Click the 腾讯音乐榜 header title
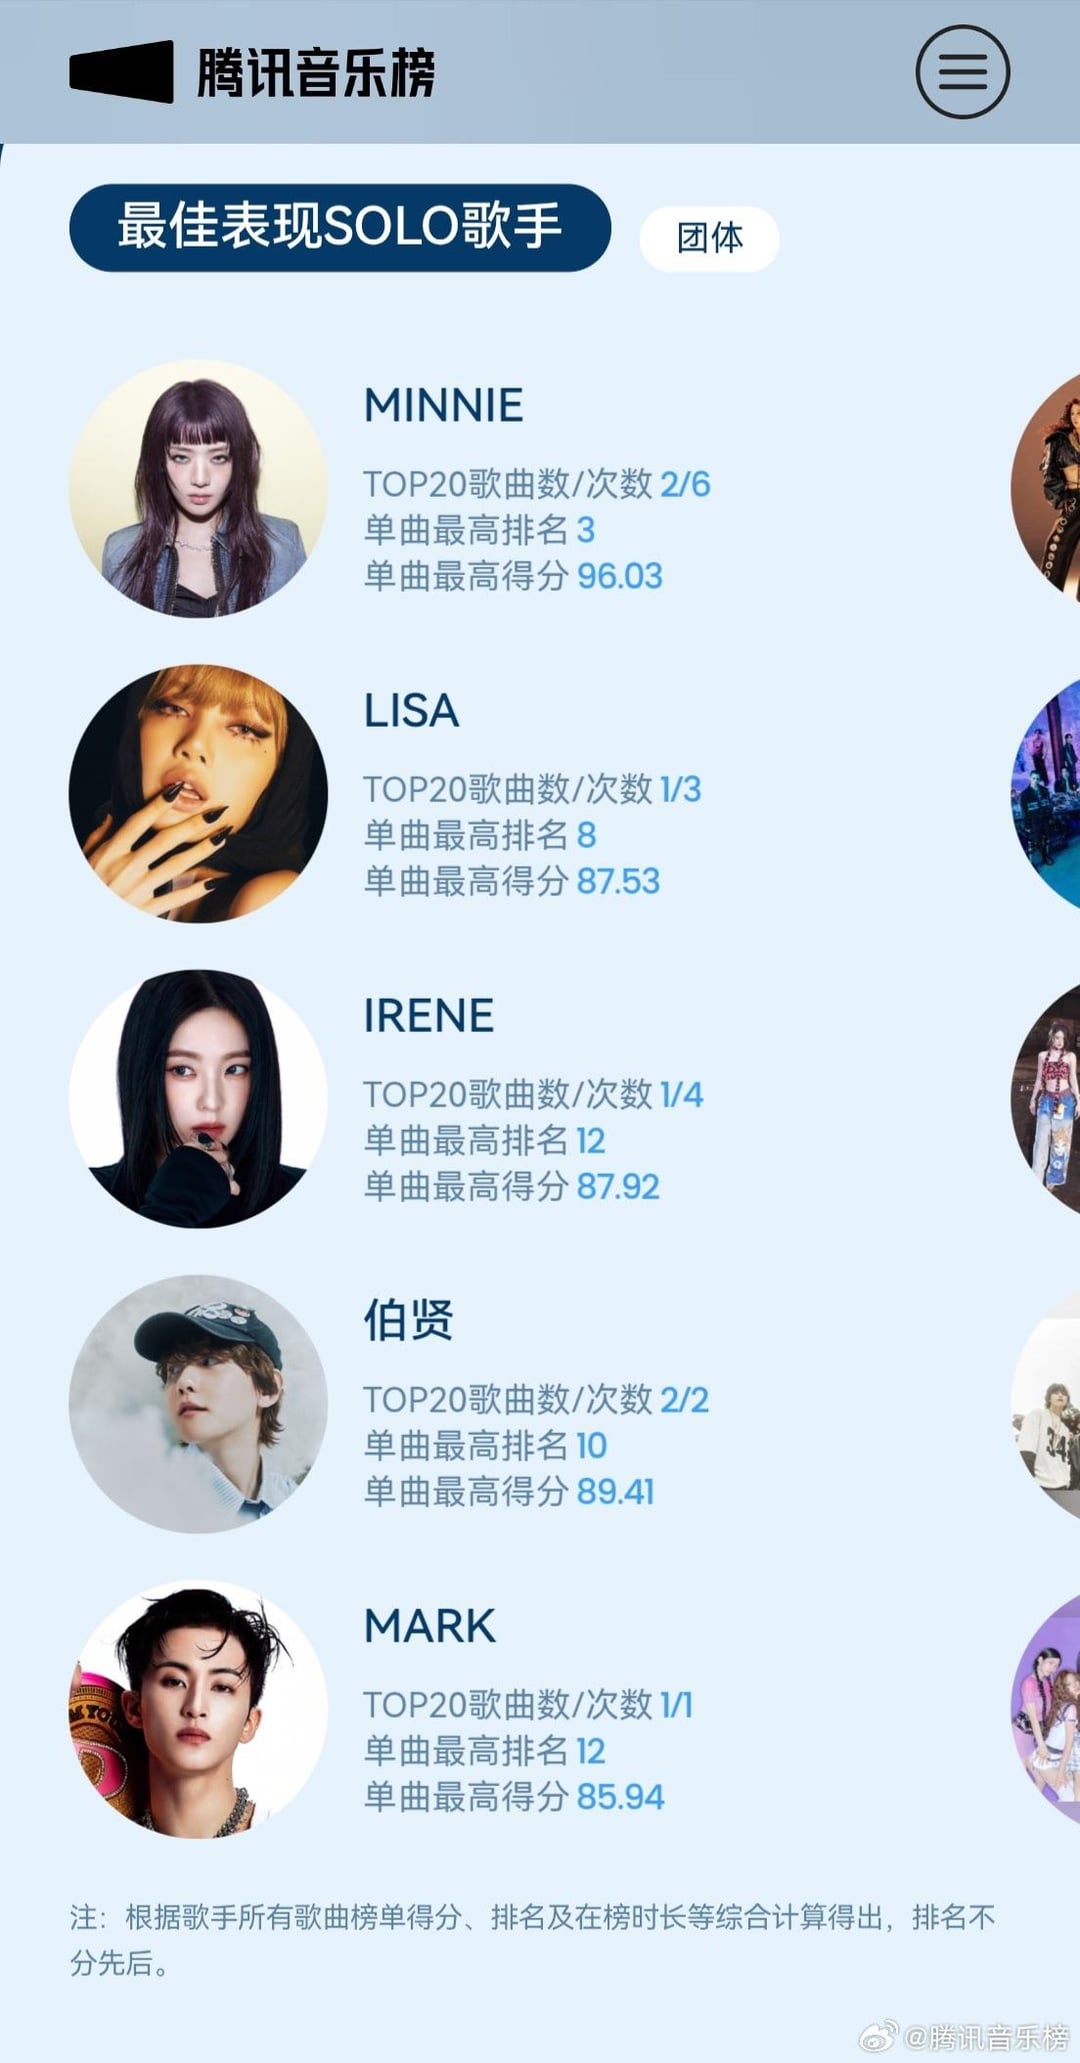 click(x=316, y=73)
